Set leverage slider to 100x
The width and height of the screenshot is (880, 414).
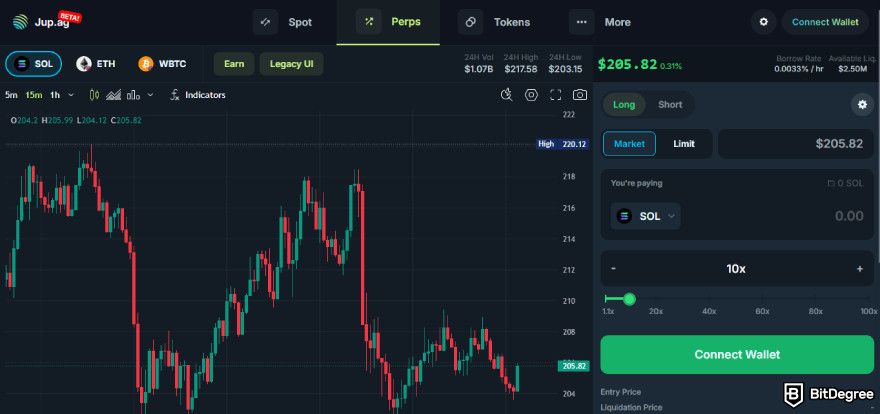pyautogui.click(x=869, y=311)
